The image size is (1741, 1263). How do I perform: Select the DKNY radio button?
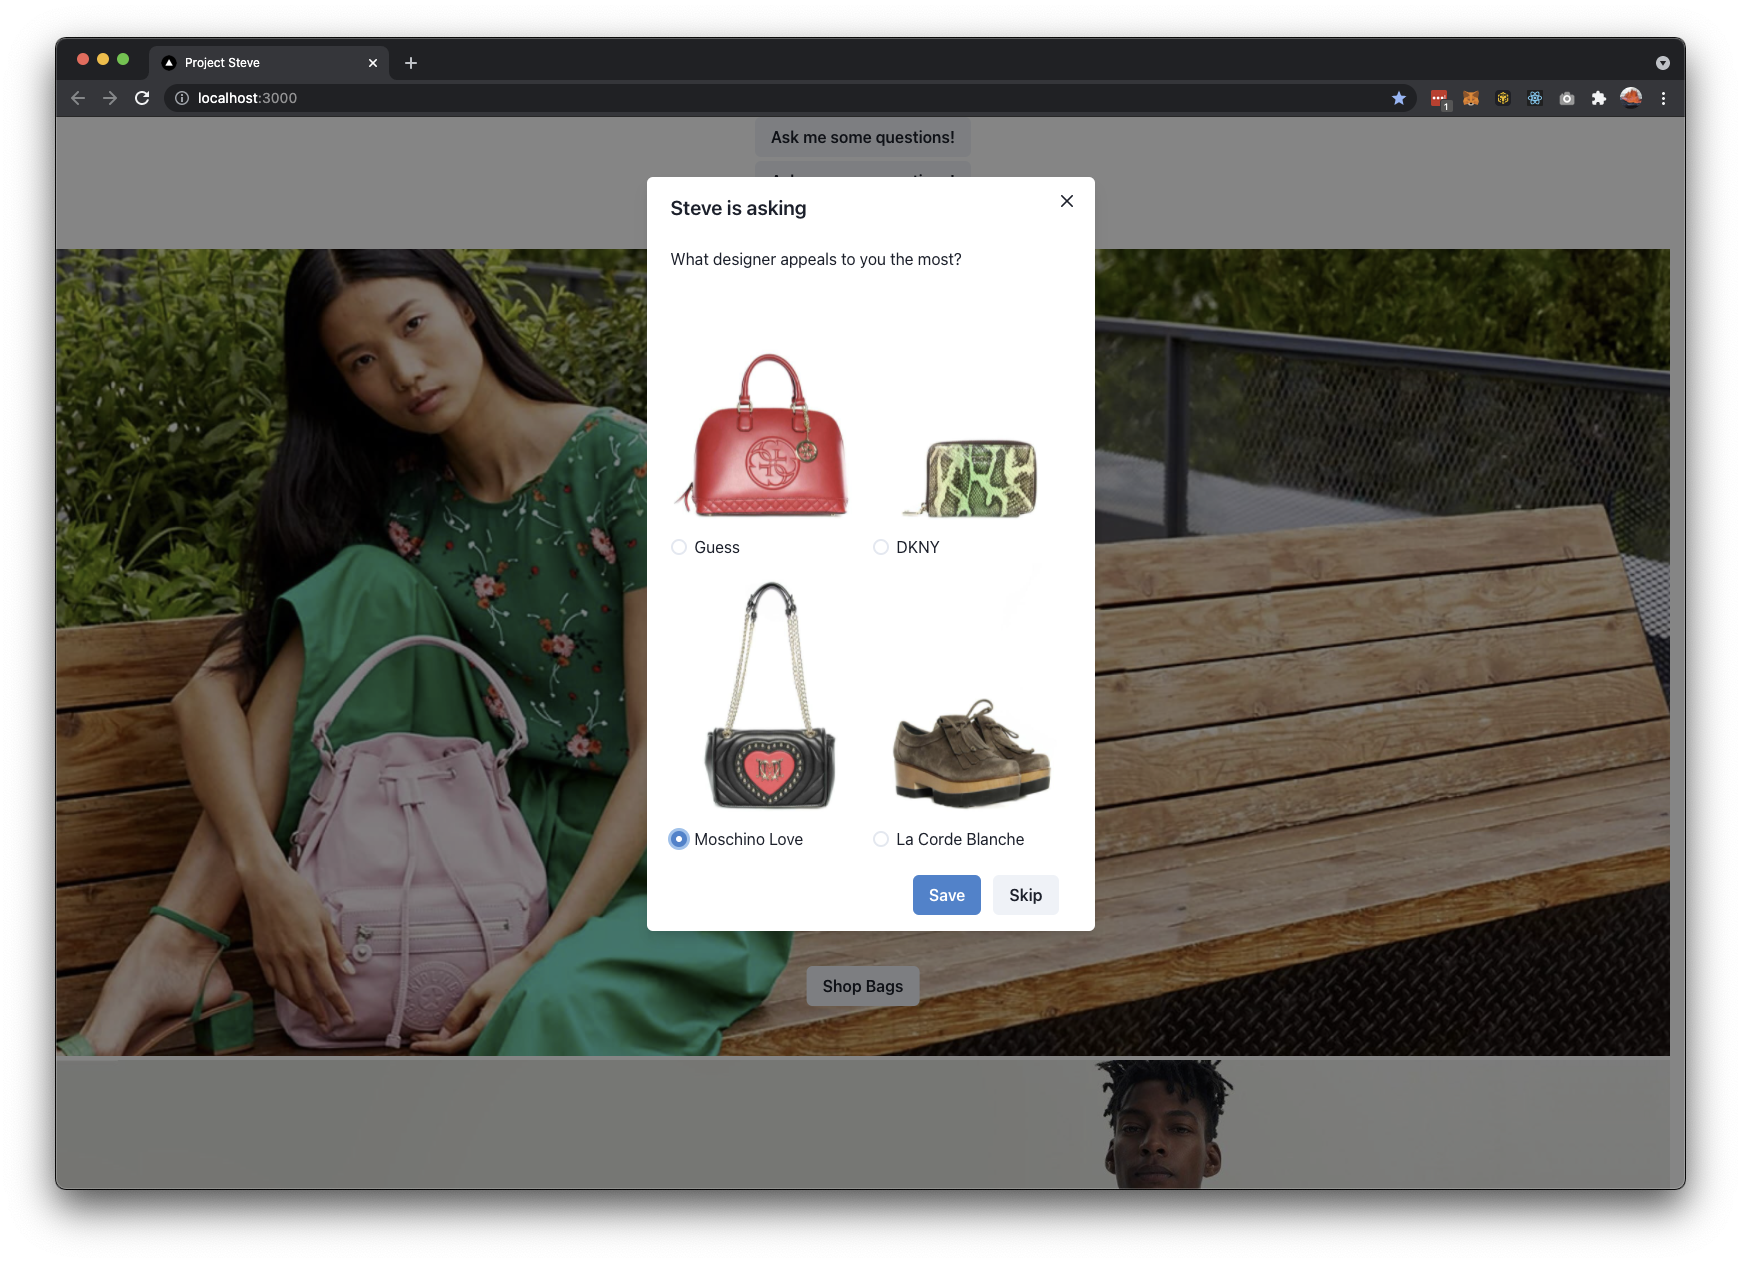pyautogui.click(x=880, y=547)
